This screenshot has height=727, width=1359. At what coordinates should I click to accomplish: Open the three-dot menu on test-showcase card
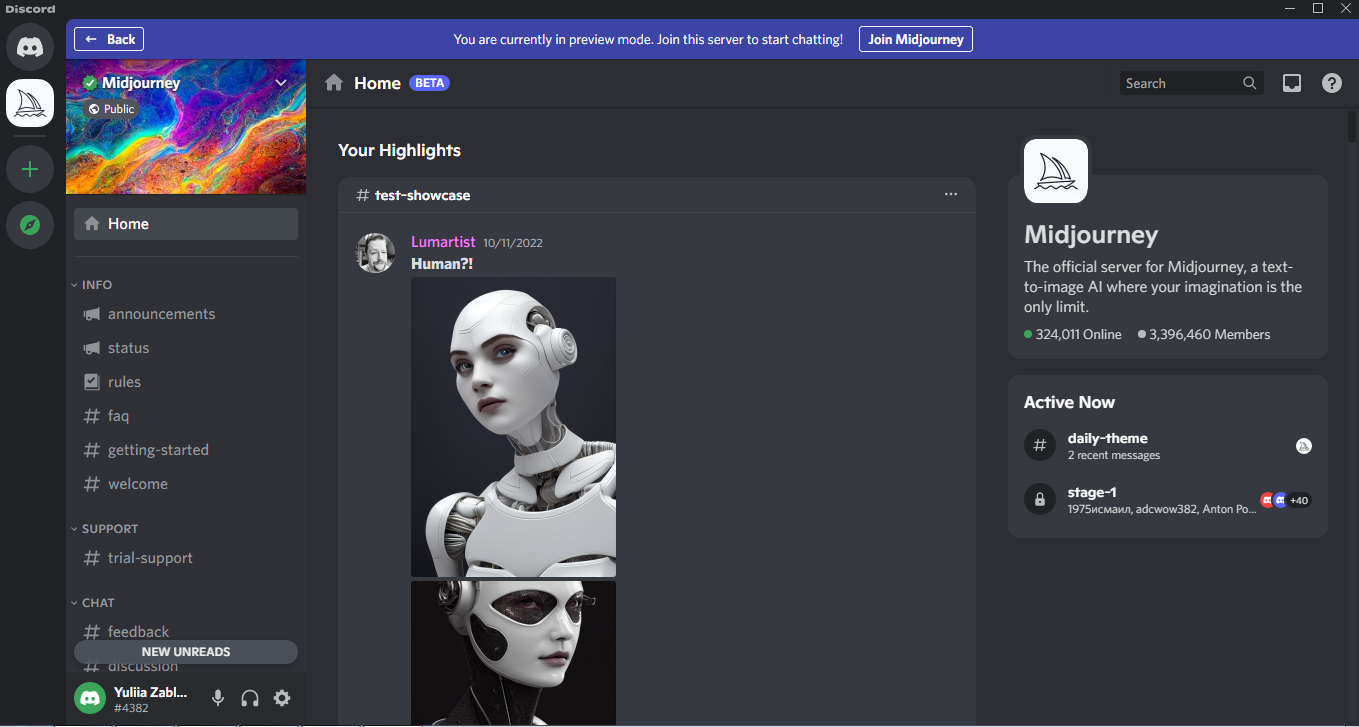pos(951,194)
